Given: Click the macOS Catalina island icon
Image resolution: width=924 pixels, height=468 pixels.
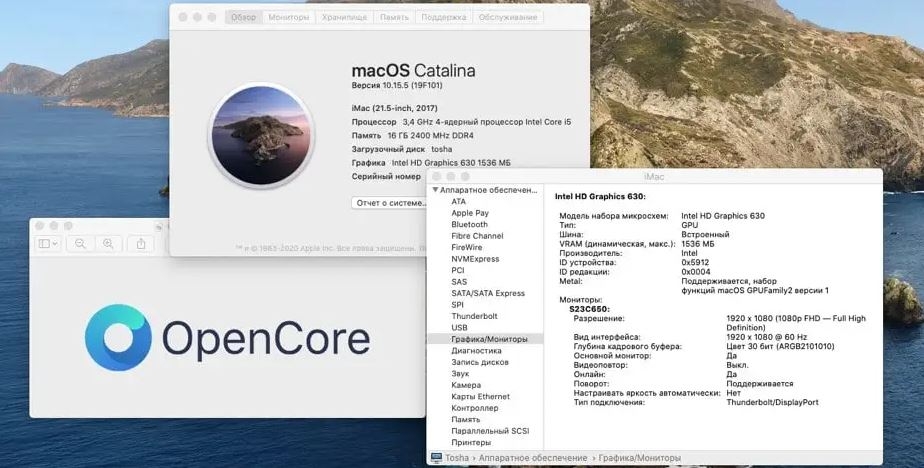Looking at the screenshot, I should [x=261, y=136].
